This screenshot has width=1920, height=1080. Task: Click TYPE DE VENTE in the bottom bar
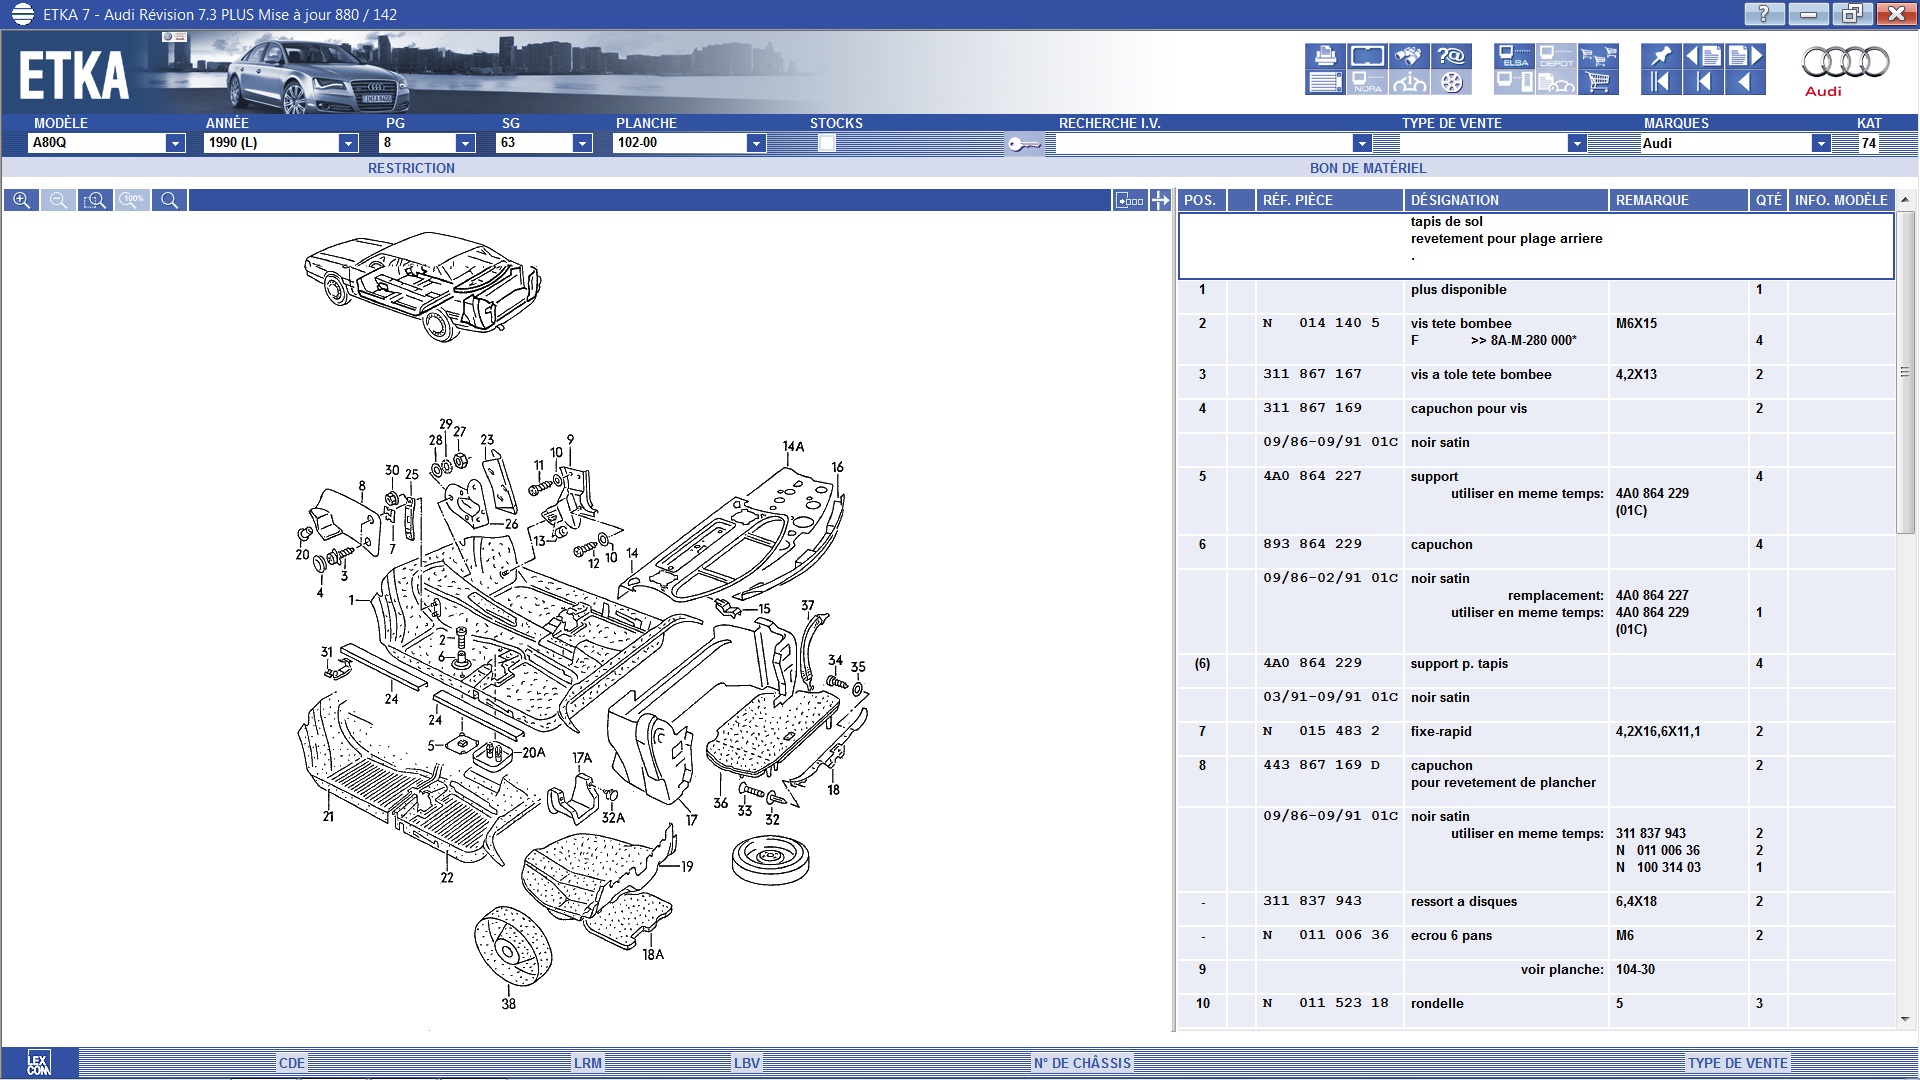(x=1738, y=1063)
